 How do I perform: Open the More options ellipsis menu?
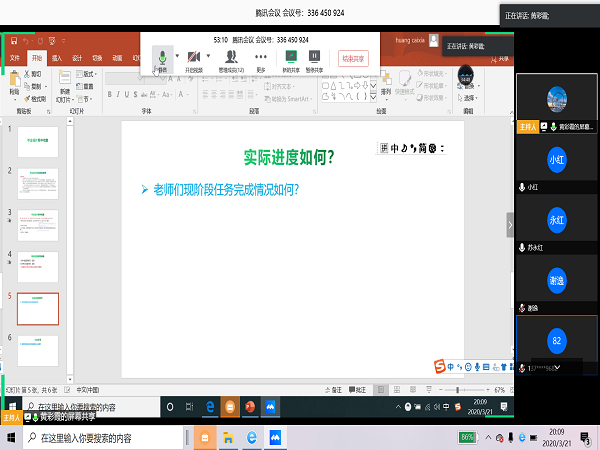(261, 58)
